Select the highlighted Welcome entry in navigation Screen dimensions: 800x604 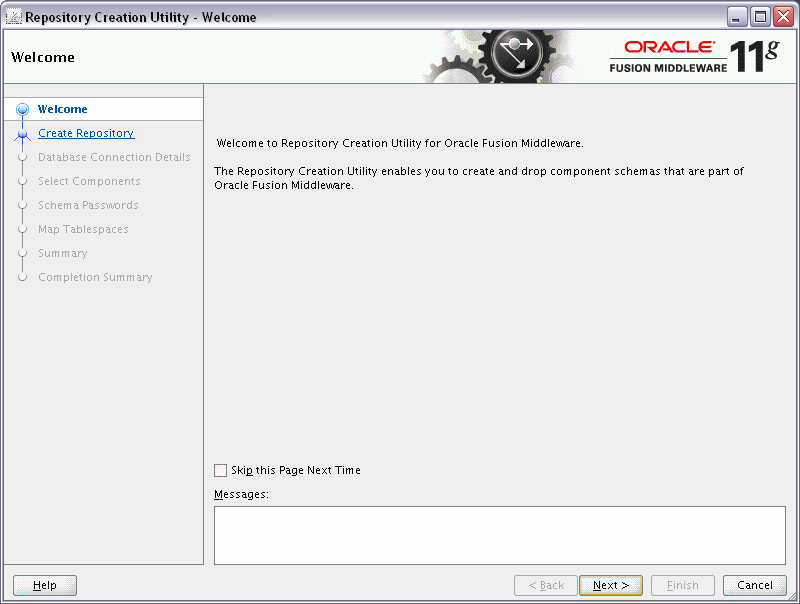point(63,109)
